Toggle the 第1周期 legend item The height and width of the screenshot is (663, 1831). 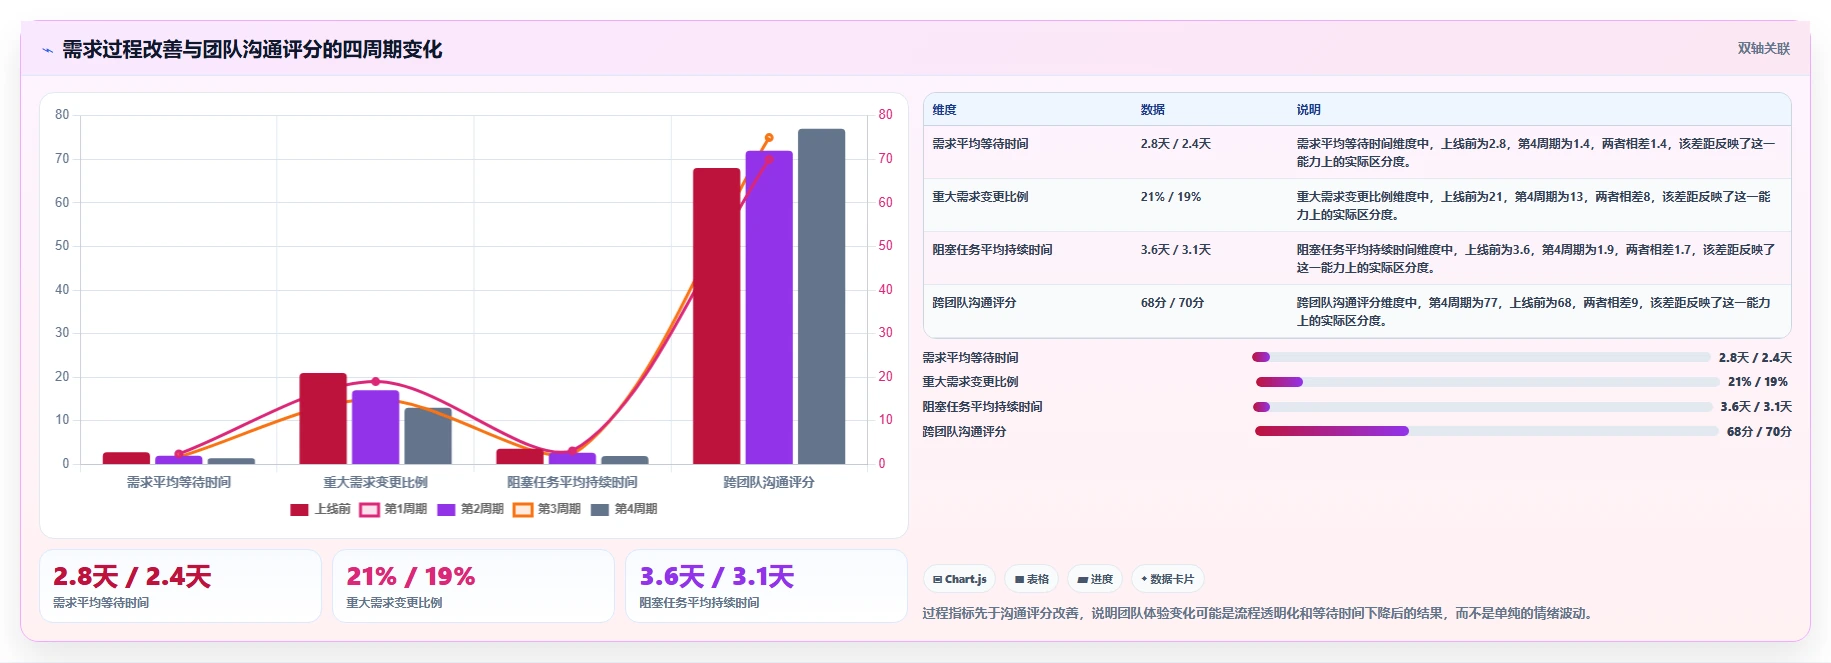click(x=393, y=509)
